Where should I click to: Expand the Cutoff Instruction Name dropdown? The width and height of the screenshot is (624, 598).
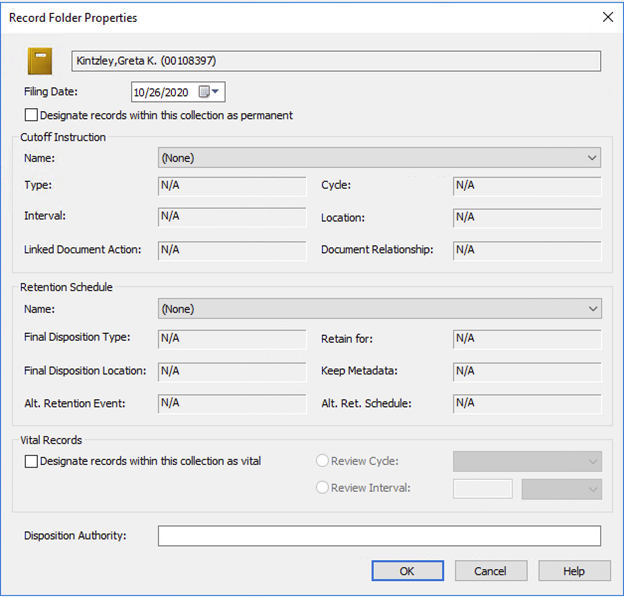click(x=593, y=158)
